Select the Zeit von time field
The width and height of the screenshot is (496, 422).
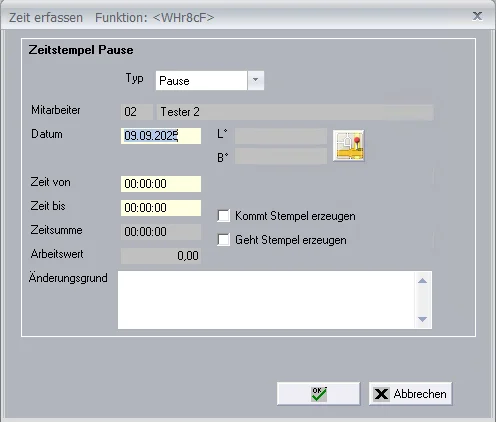(161, 184)
